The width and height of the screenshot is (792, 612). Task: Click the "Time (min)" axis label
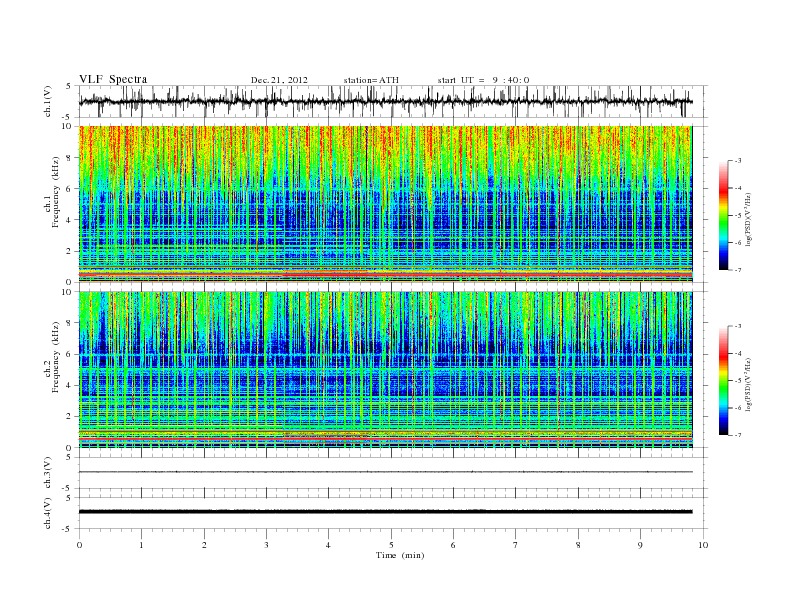[x=400, y=555]
